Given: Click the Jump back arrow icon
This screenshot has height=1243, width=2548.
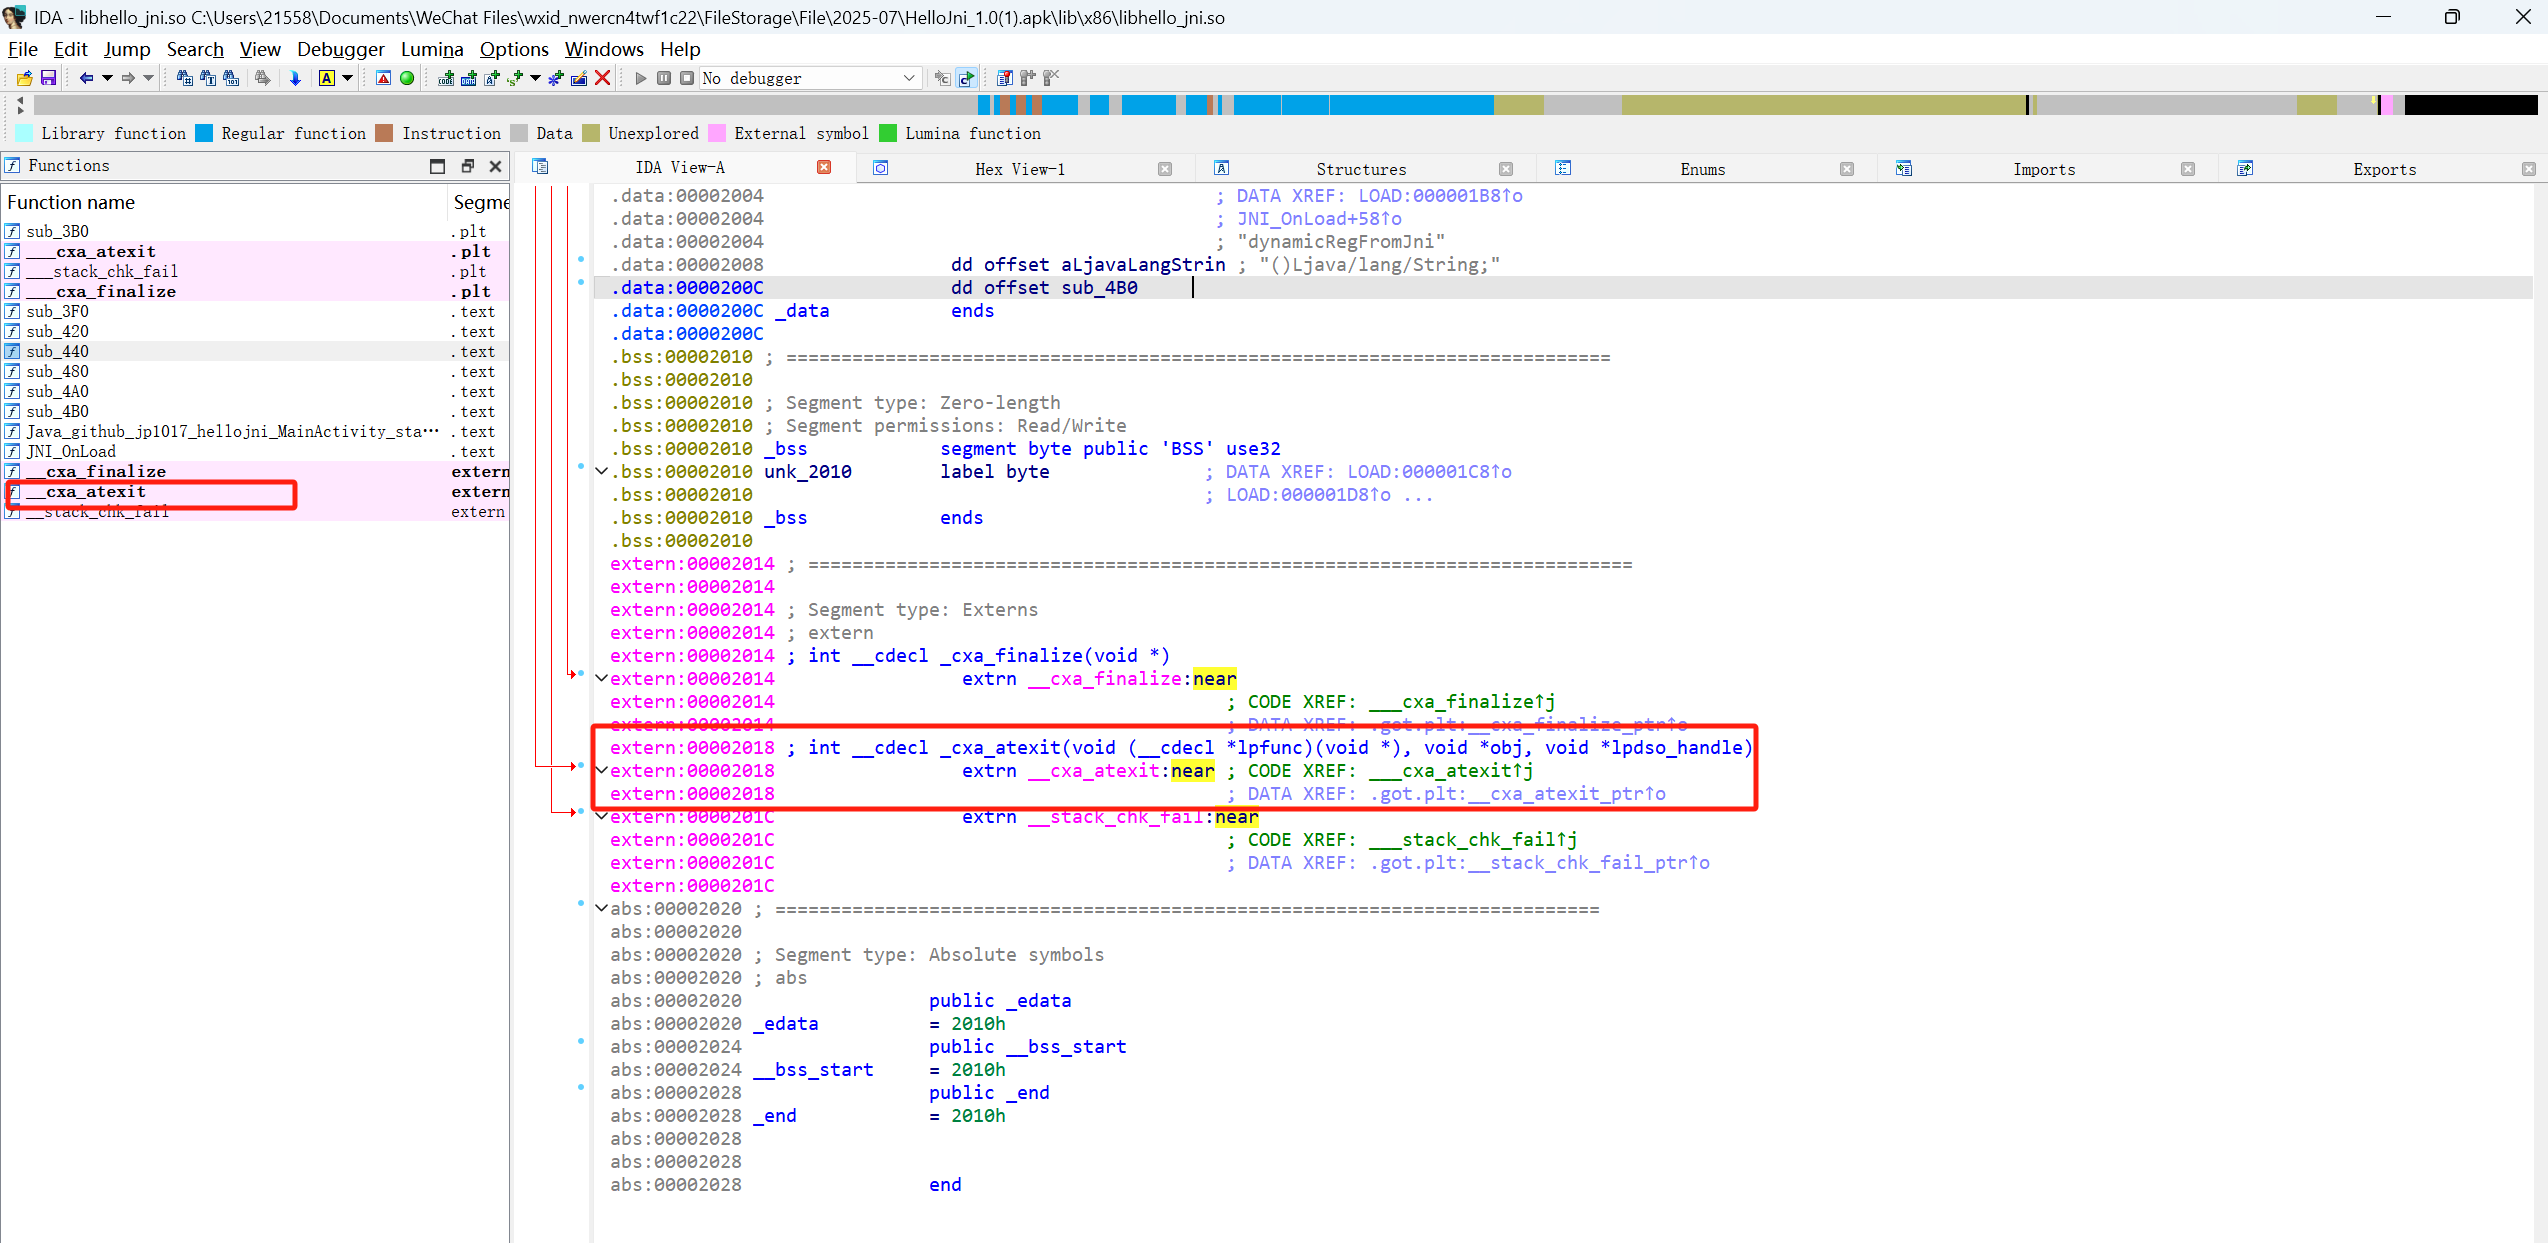Looking at the screenshot, I should coord(86,78).
